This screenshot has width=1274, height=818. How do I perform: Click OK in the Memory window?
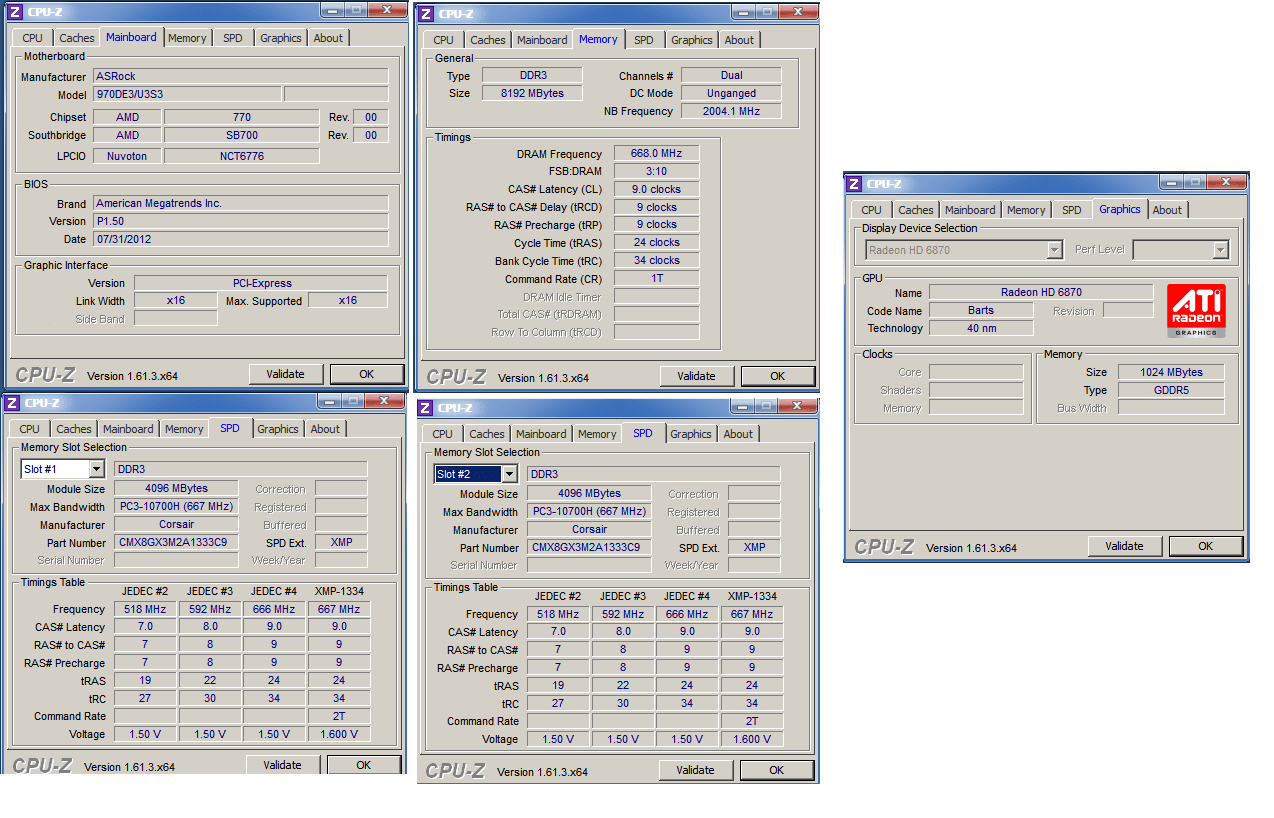click(778, 376)
